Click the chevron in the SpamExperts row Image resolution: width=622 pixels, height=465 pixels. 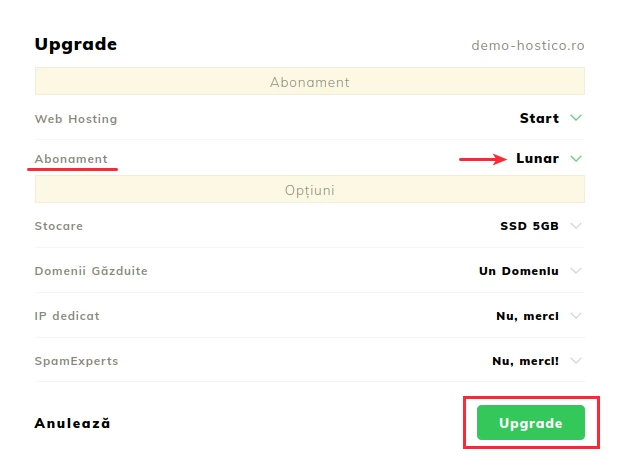tap(575, 361)
